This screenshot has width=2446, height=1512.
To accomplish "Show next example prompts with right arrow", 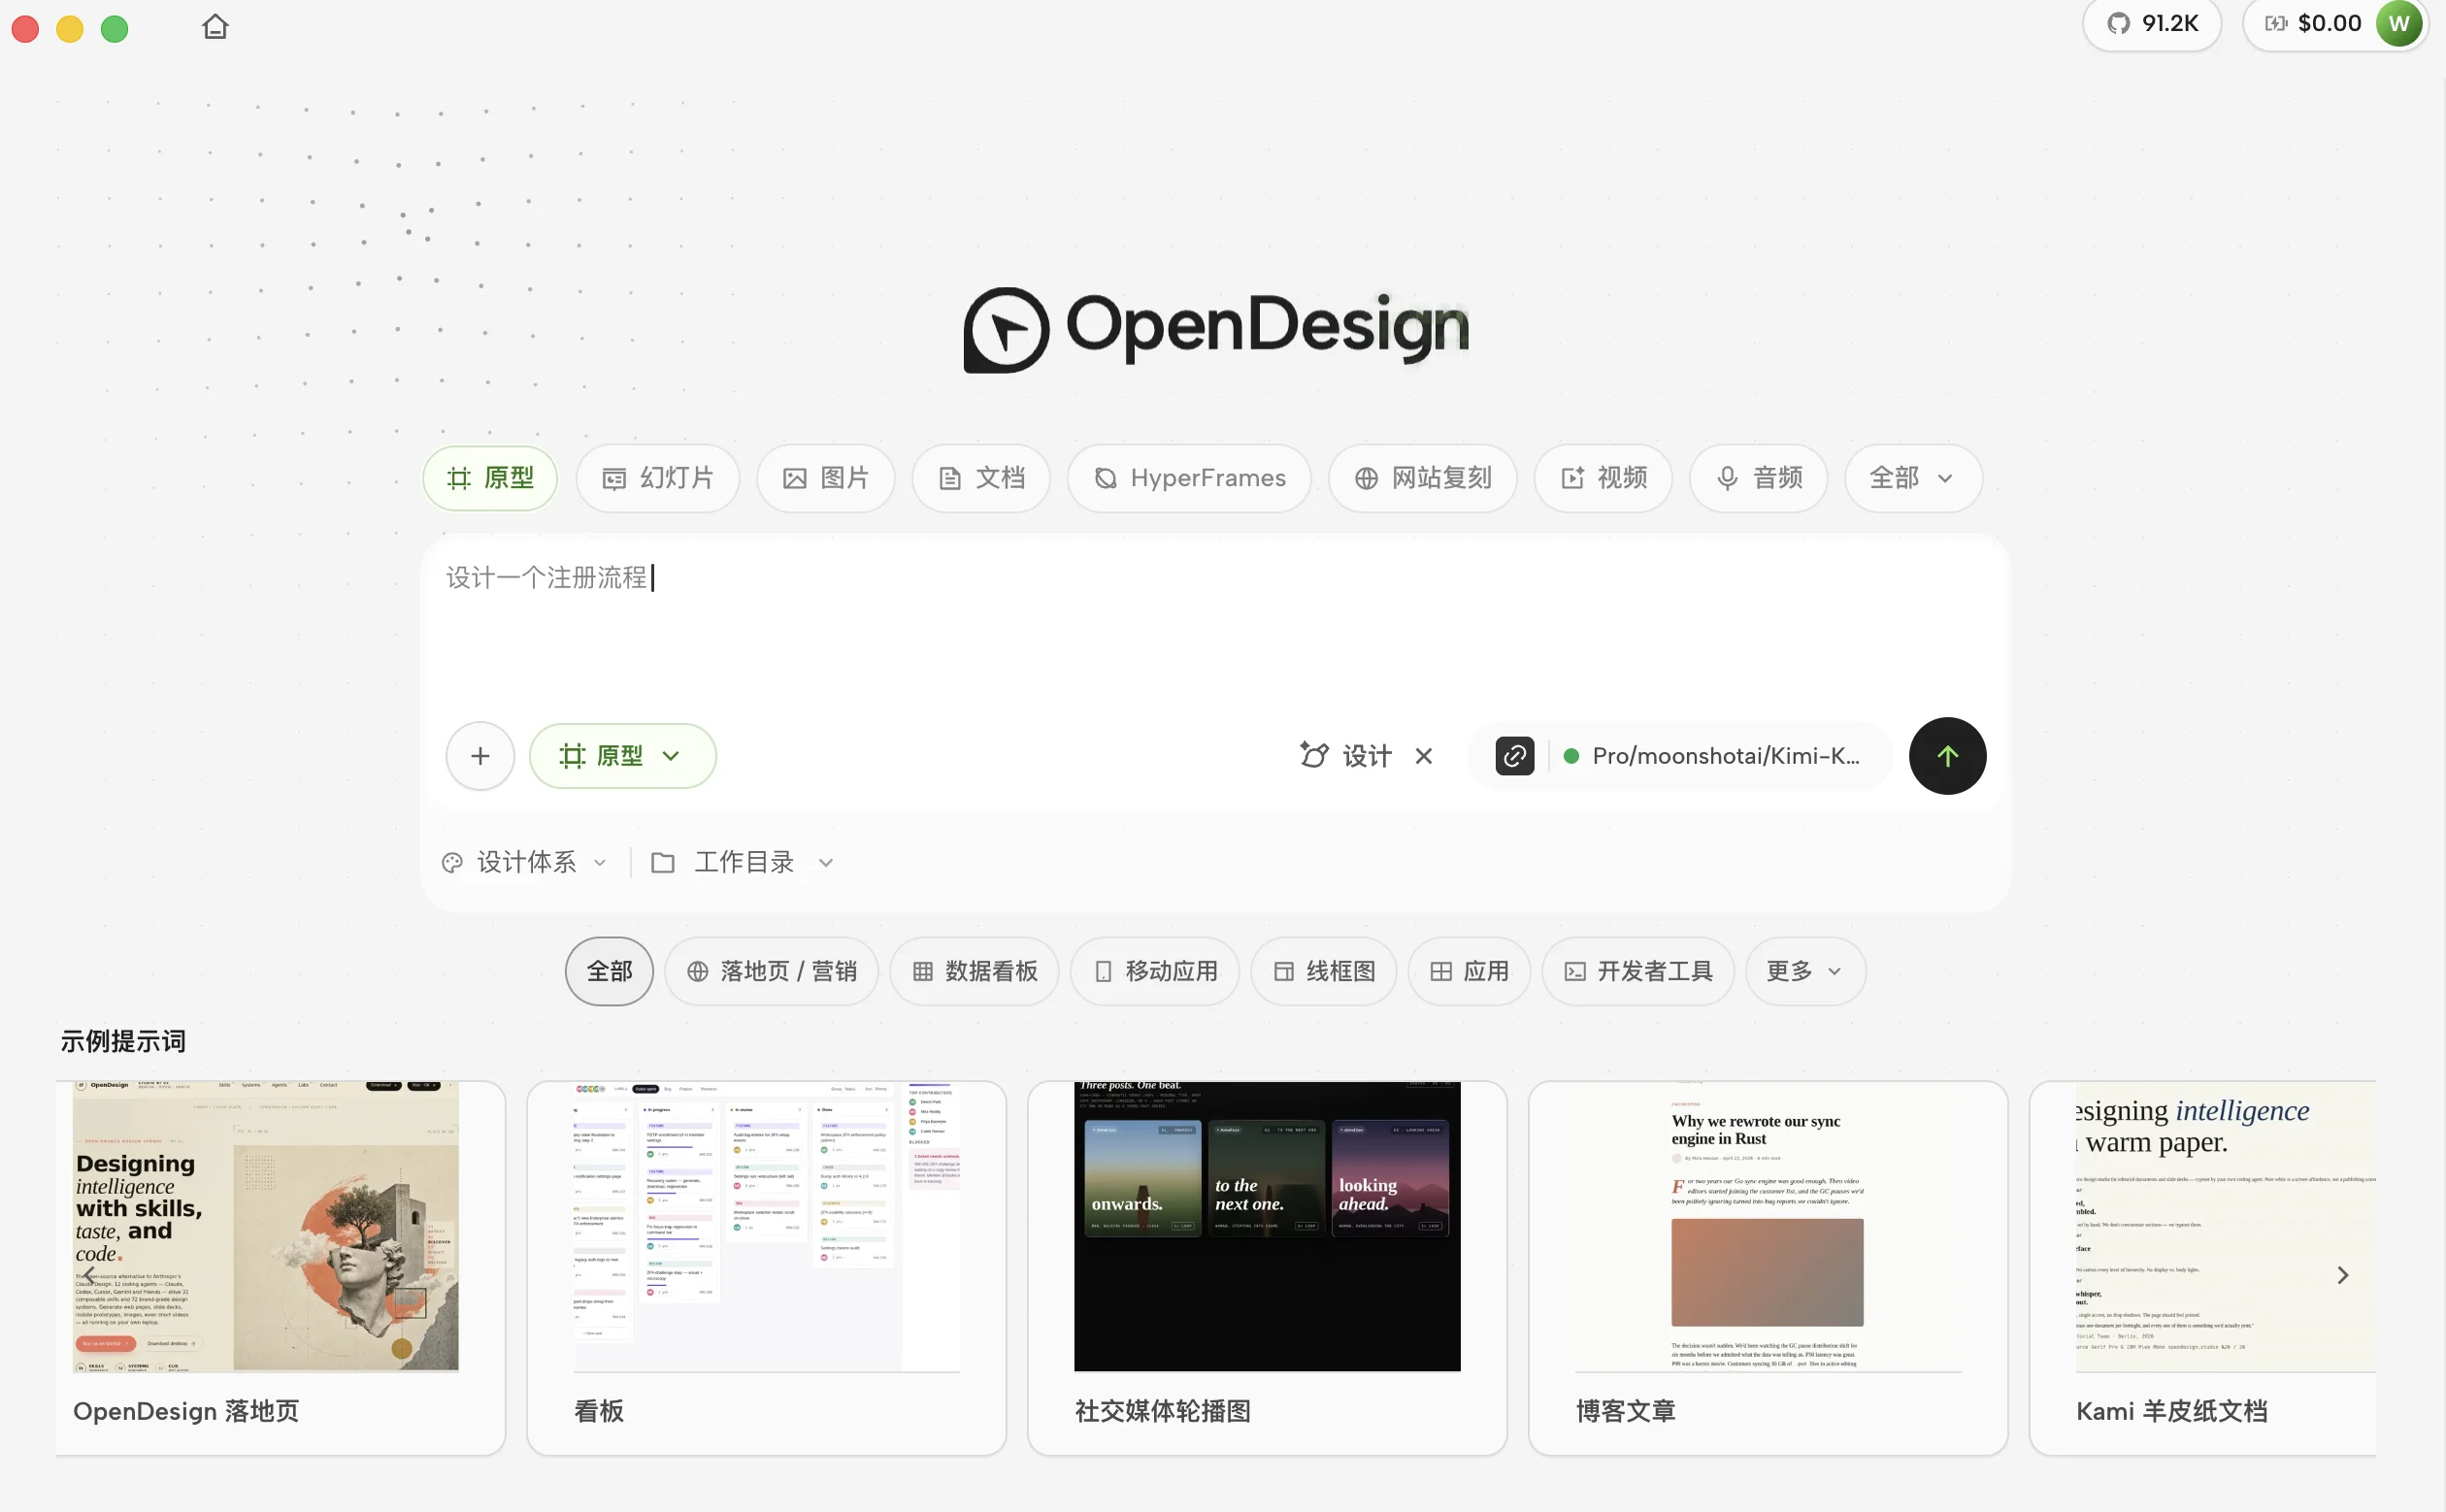I will pyautogui.click(x=2342, y=1275).
